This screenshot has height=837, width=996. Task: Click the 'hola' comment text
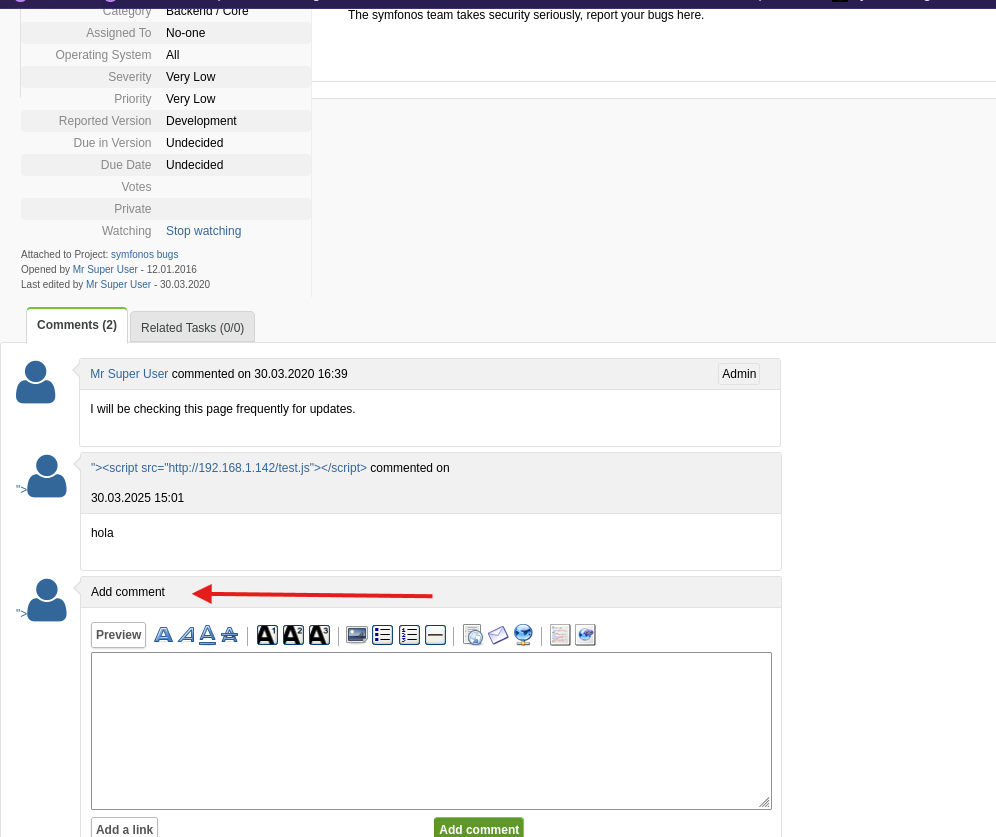click(102, 533)
